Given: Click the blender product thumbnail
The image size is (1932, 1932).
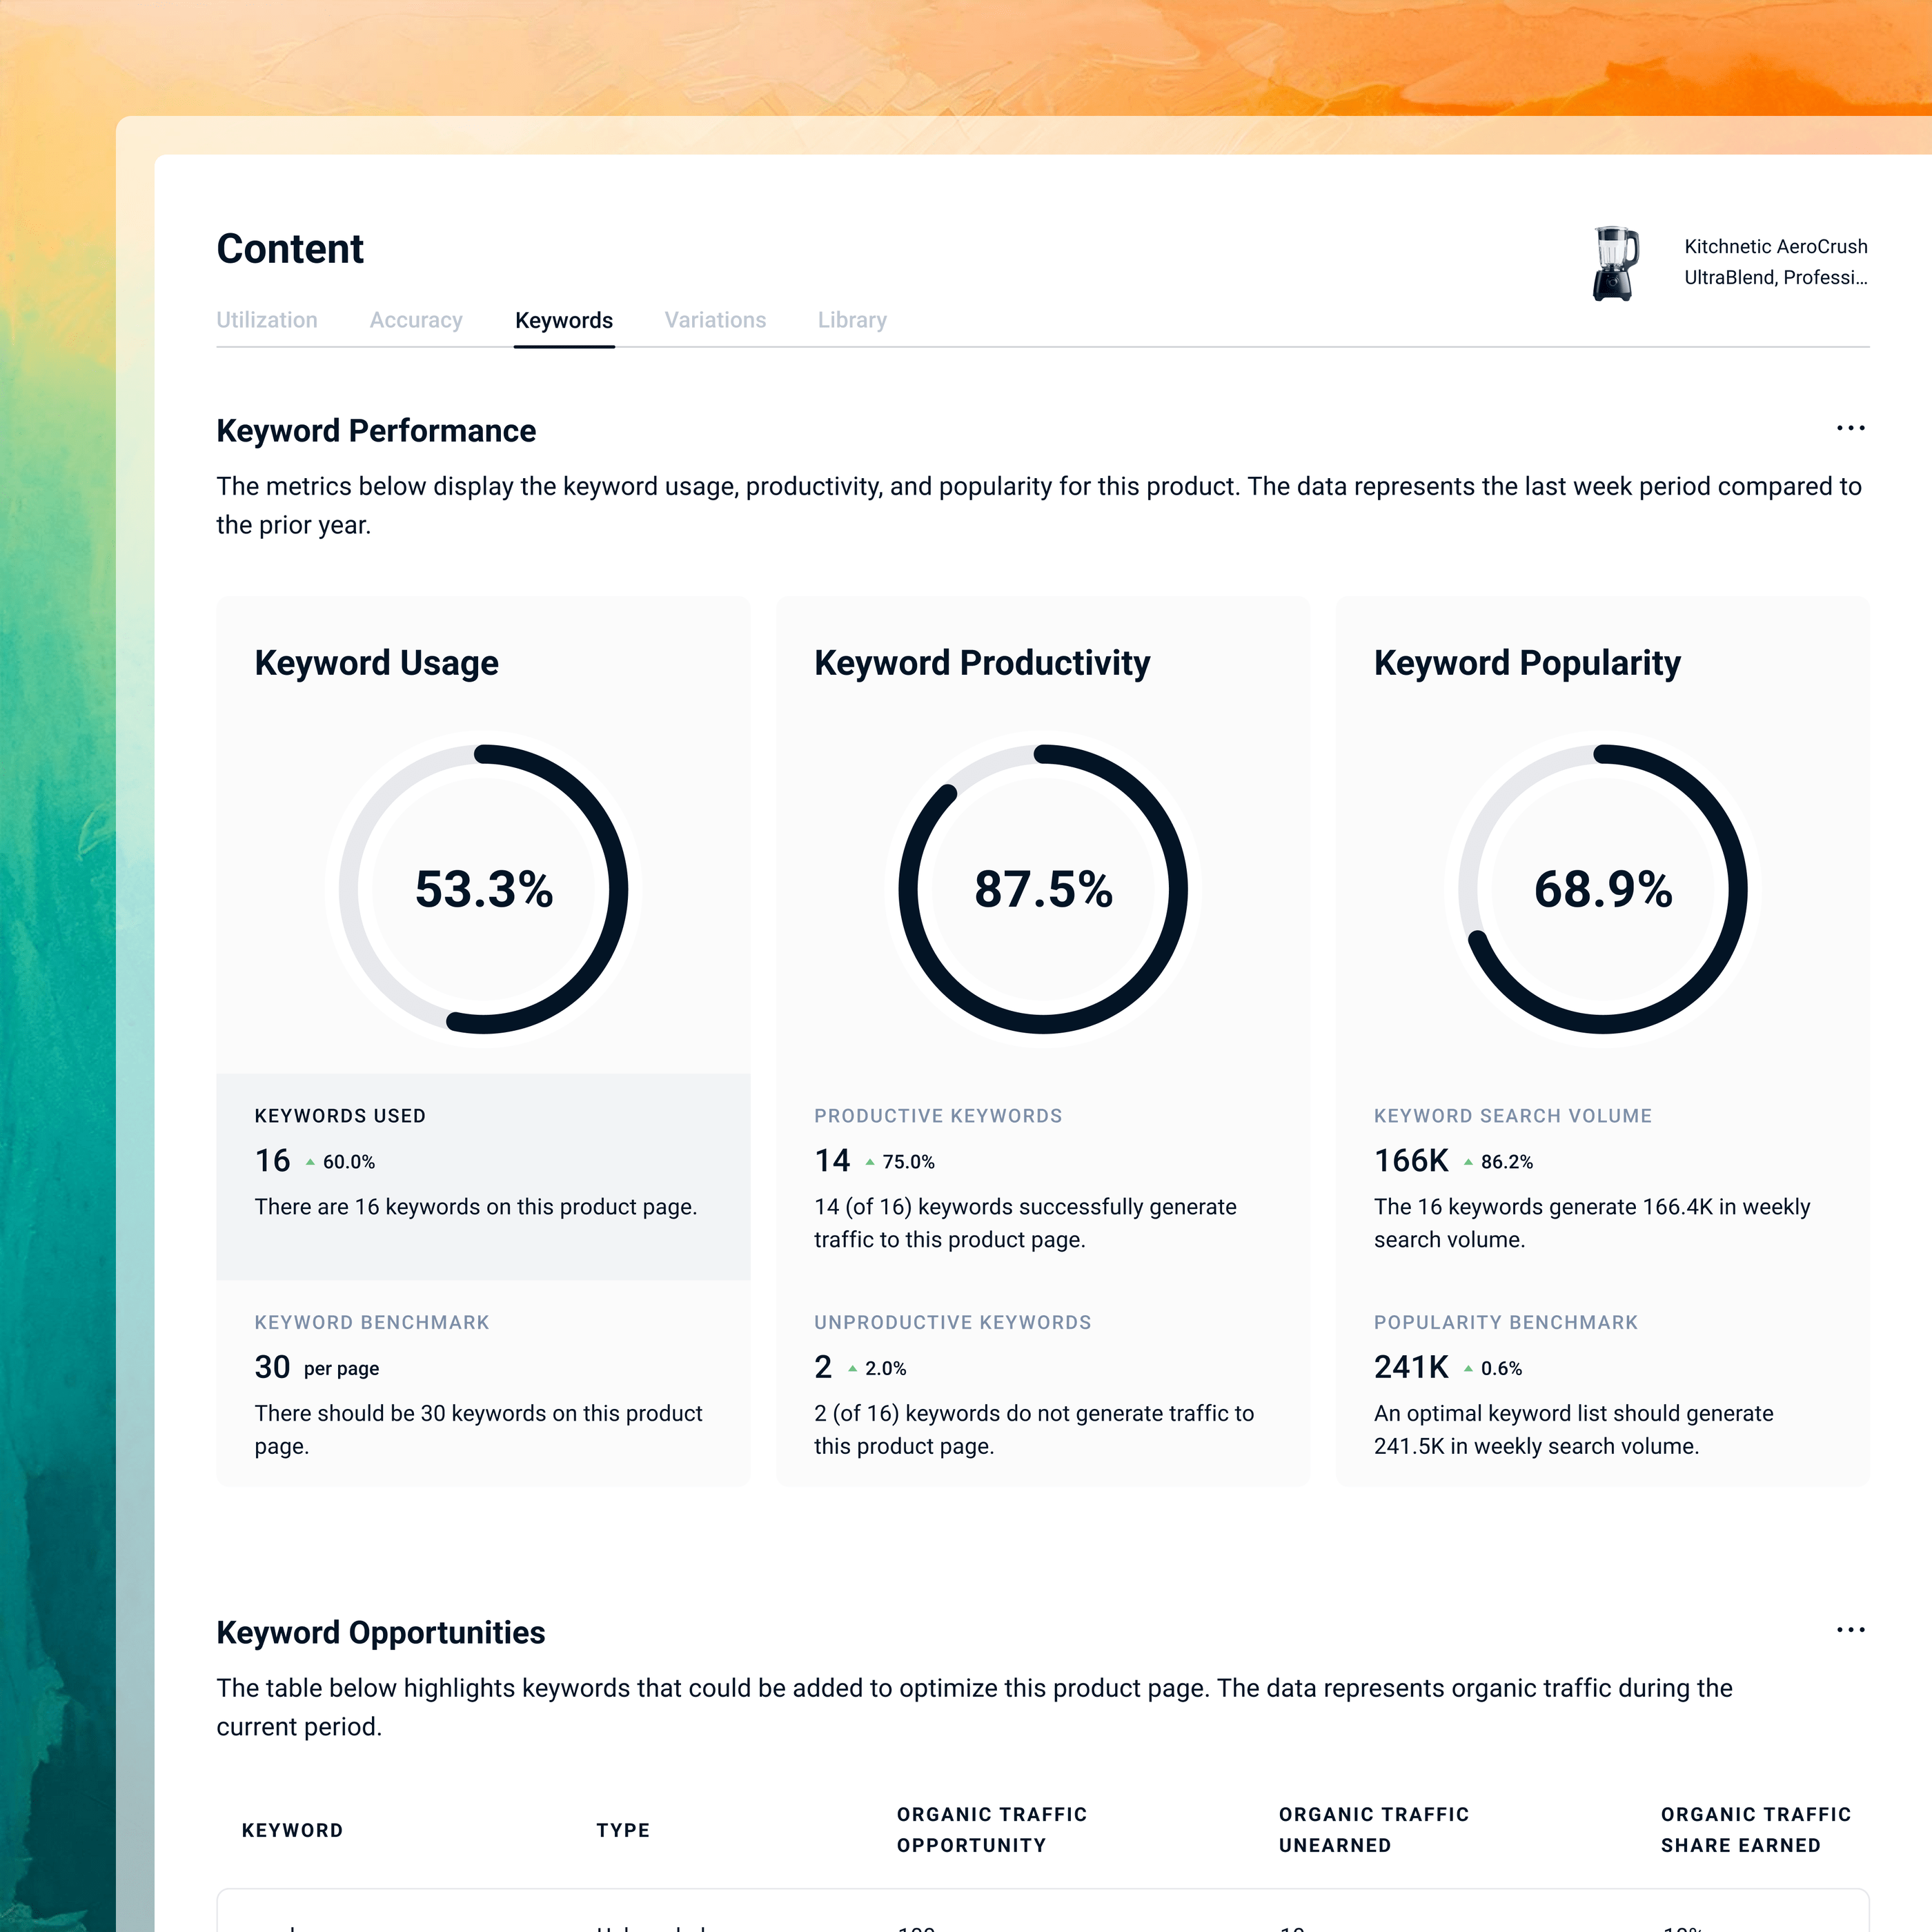Looking at the screenshot, I should tap(1615, 263).
